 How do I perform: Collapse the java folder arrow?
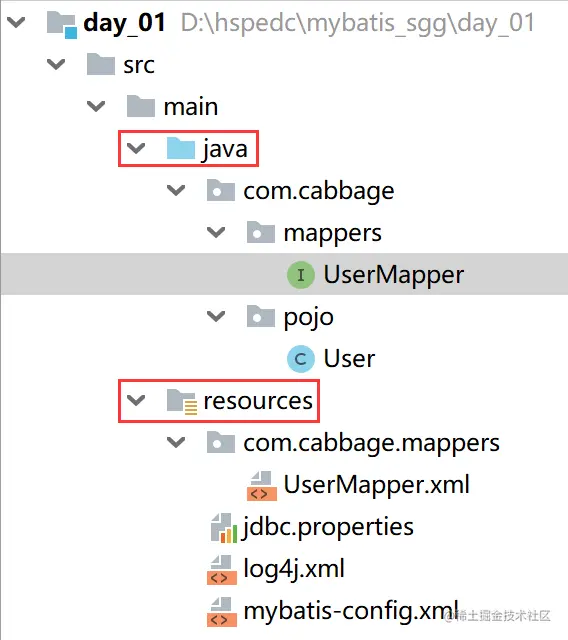coord(136,149)
